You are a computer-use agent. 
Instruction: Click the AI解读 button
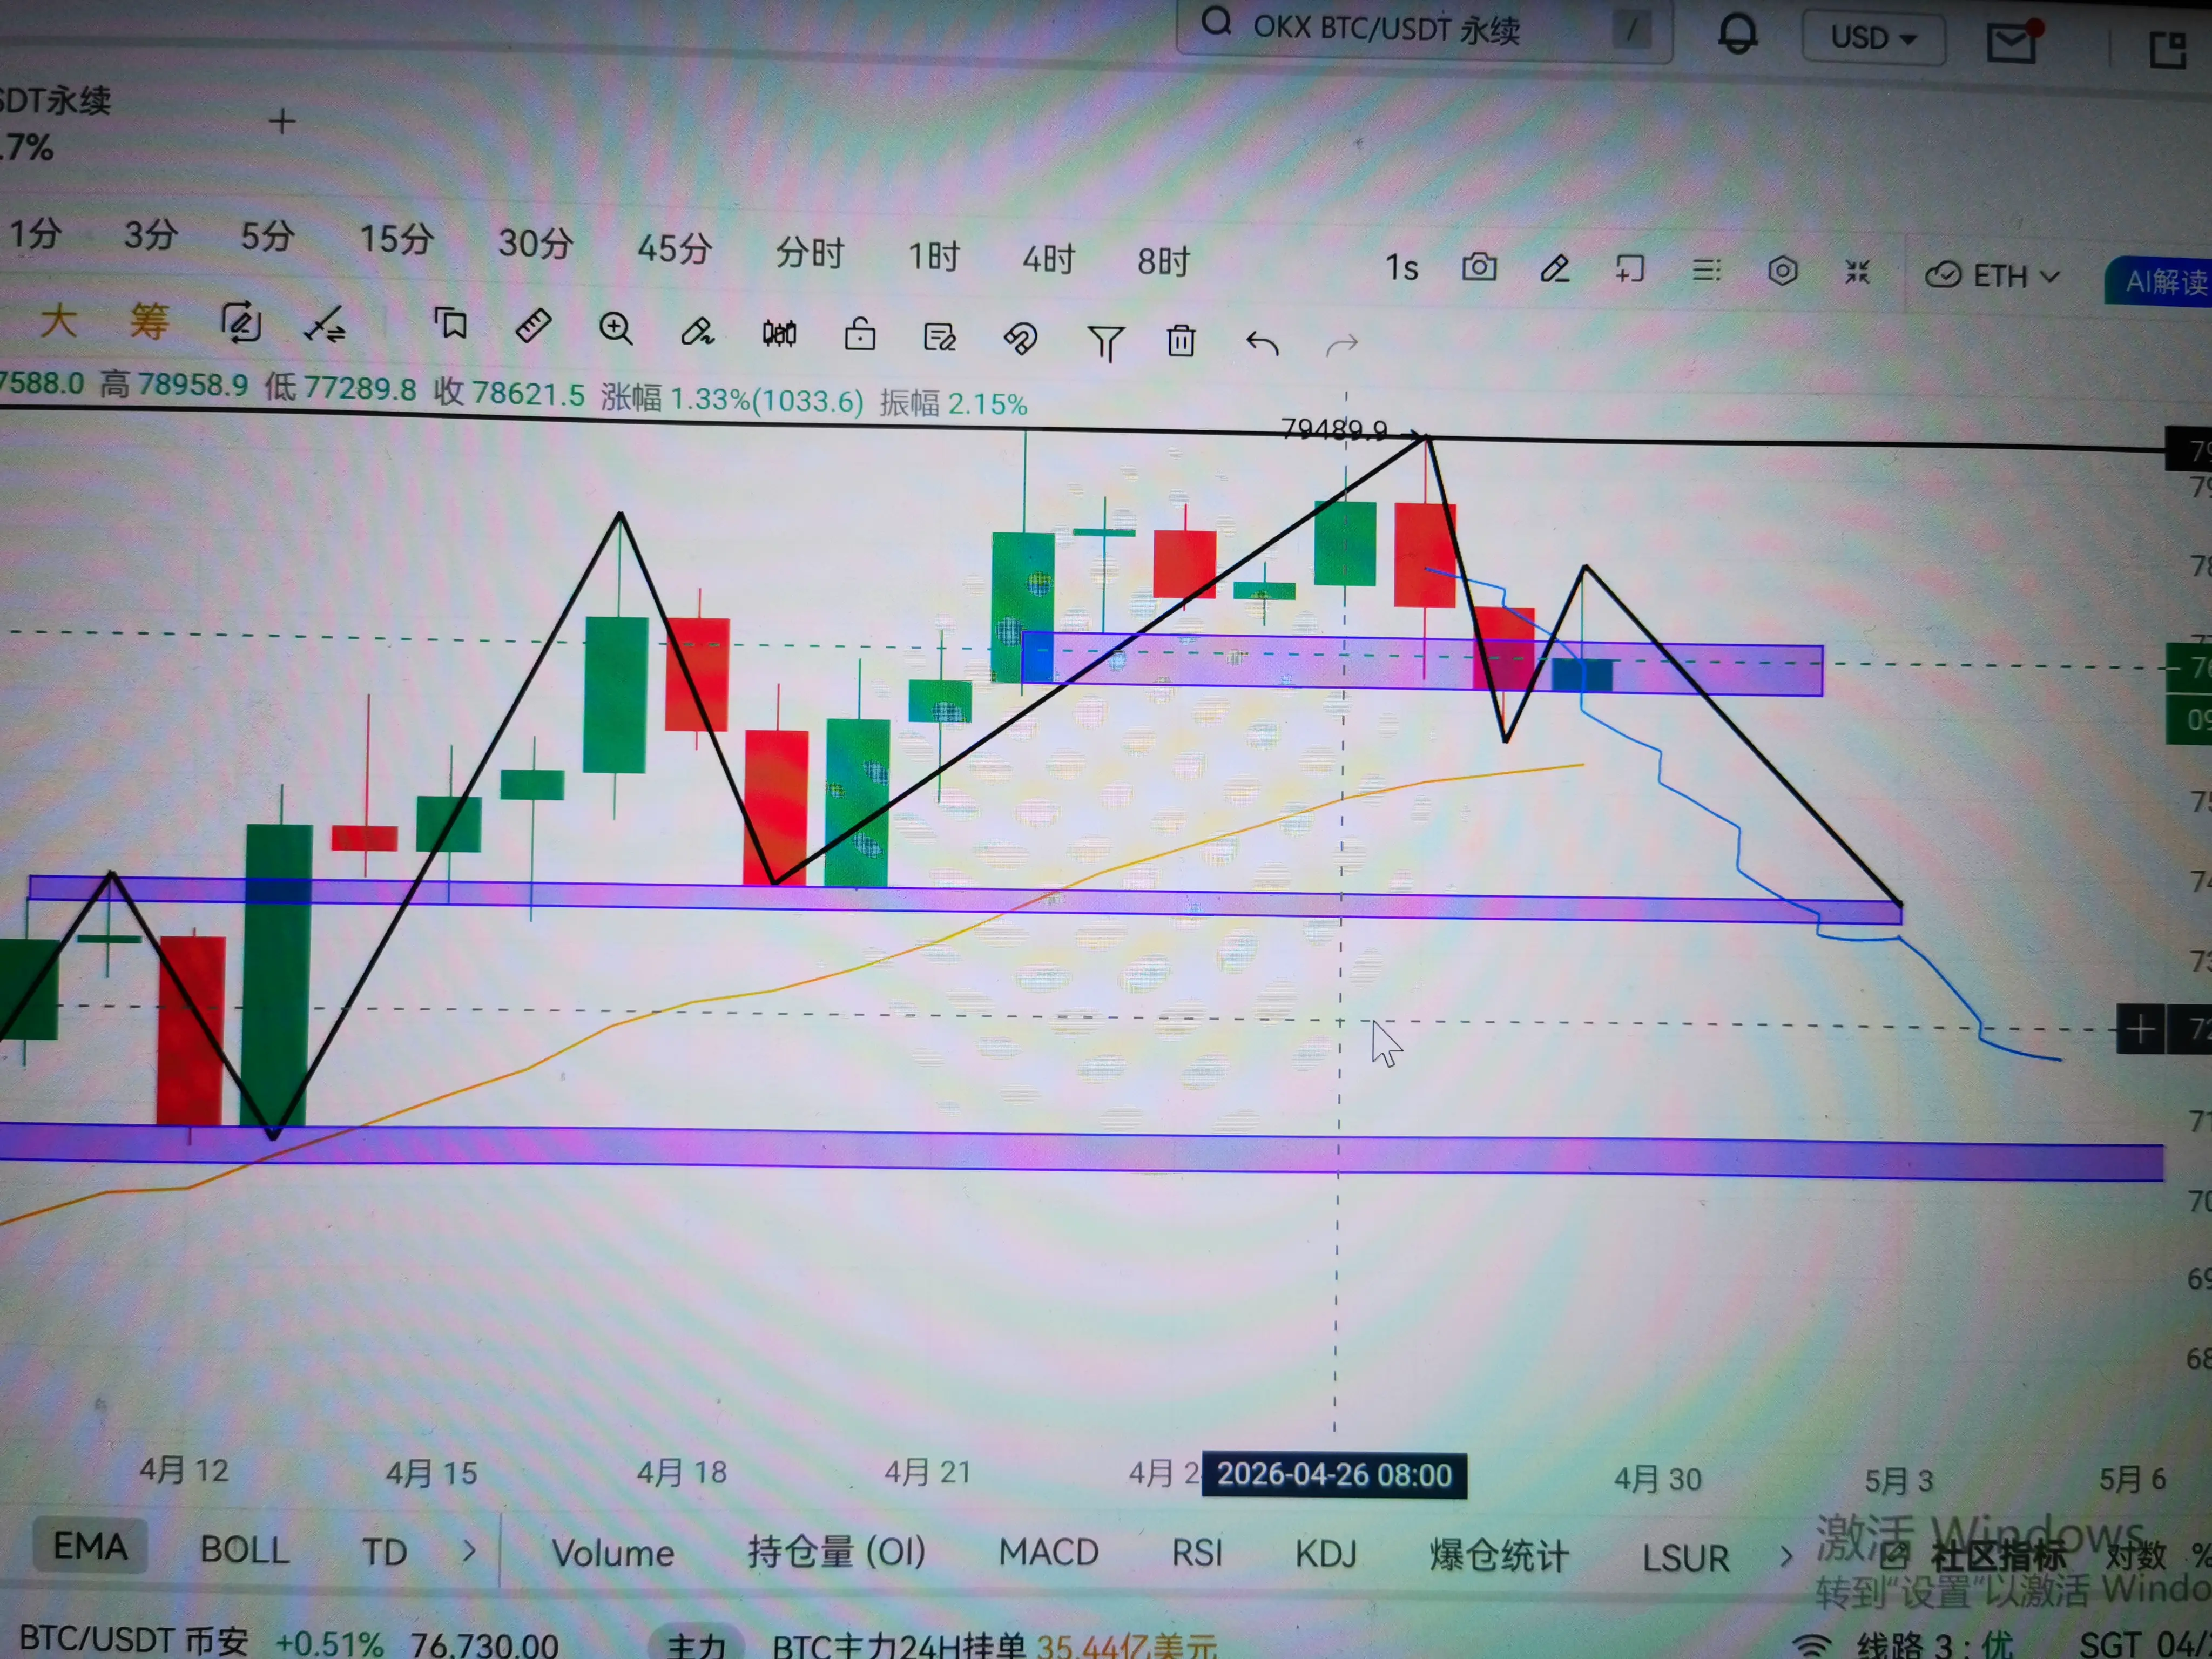(x=2164, y=282)
